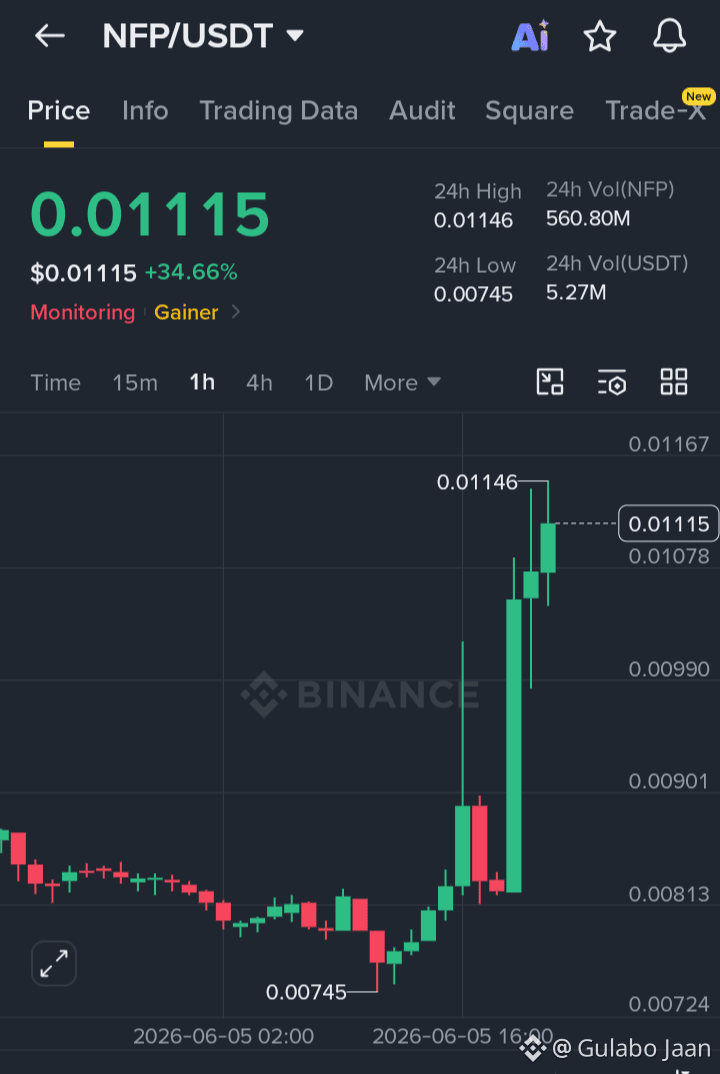Open chart indicator settings icon
The height and width of the screenshot is (1074, 720).
612,382
